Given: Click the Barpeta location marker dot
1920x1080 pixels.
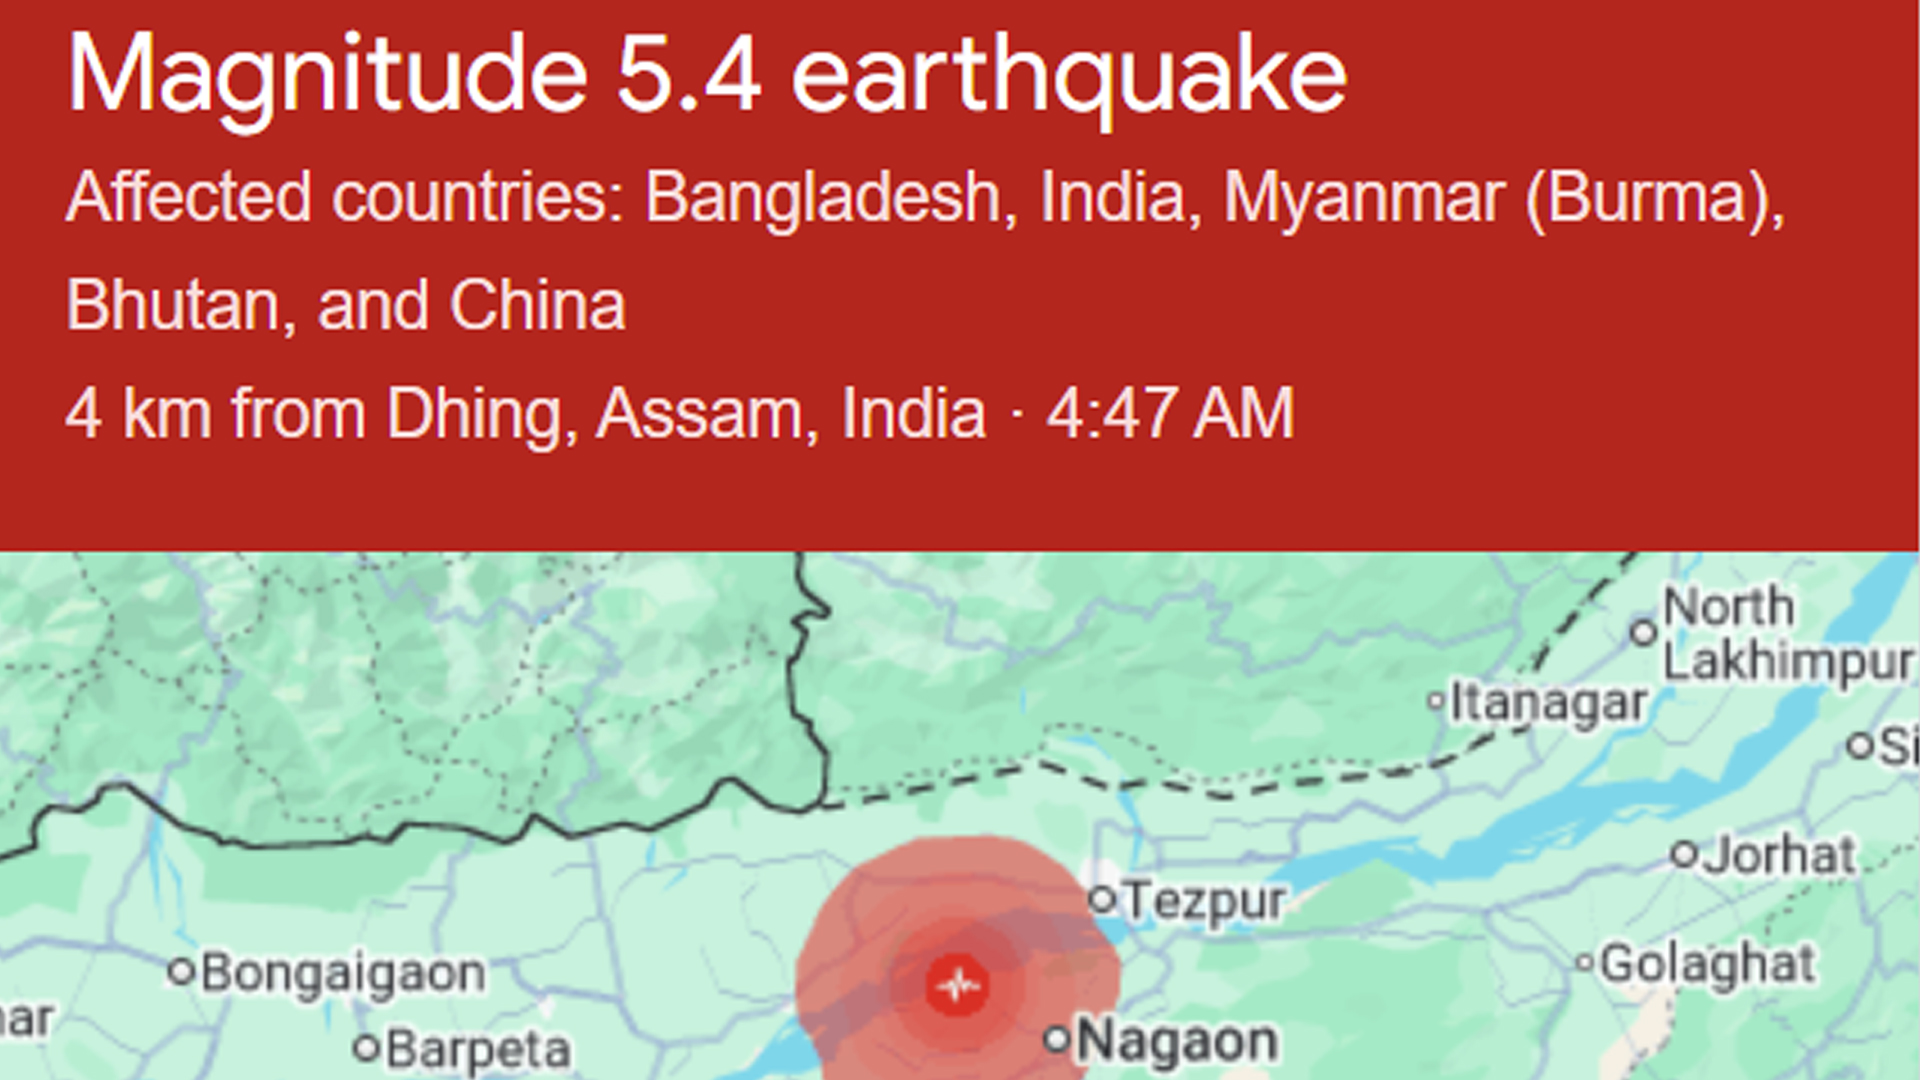Looking at the screenshot, I should tap(367, 1048).
